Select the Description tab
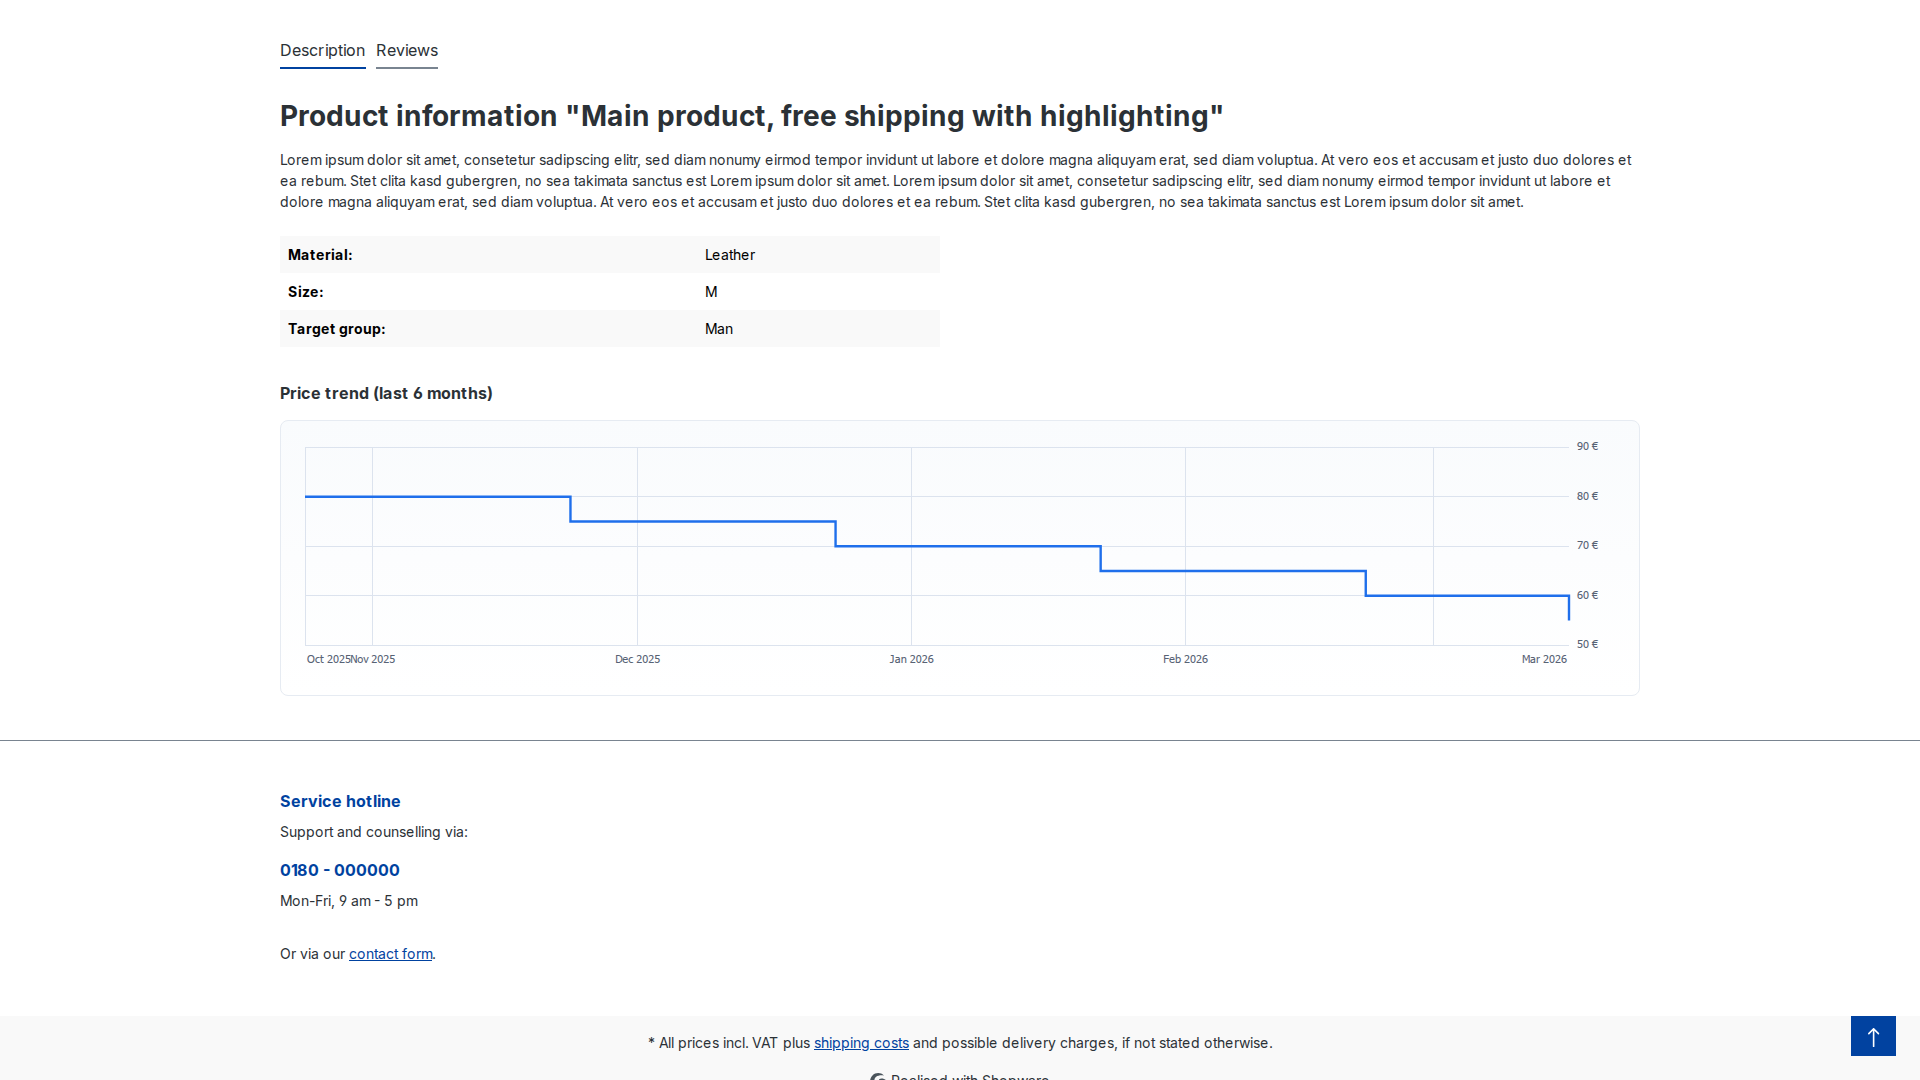 coord(322,51)
